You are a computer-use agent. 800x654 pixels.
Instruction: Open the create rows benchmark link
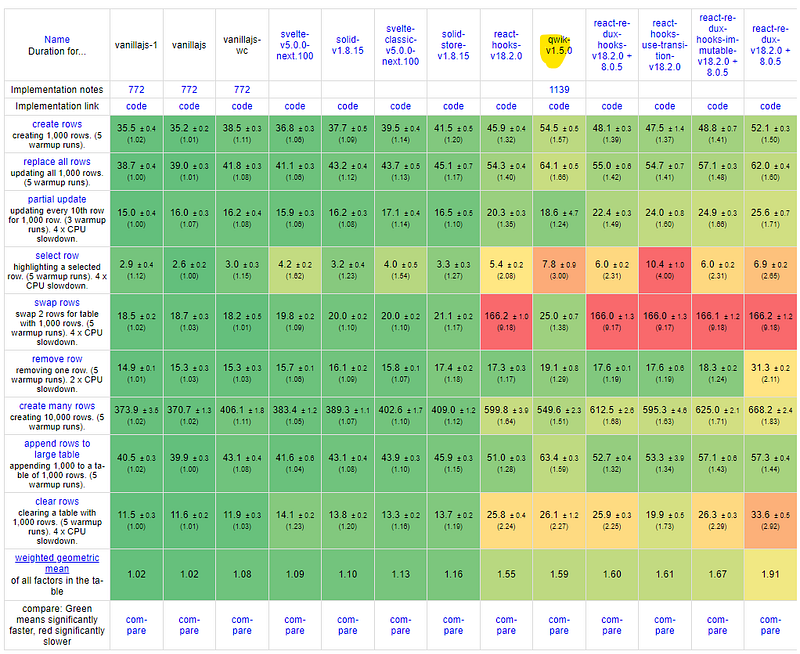point(57,124)
